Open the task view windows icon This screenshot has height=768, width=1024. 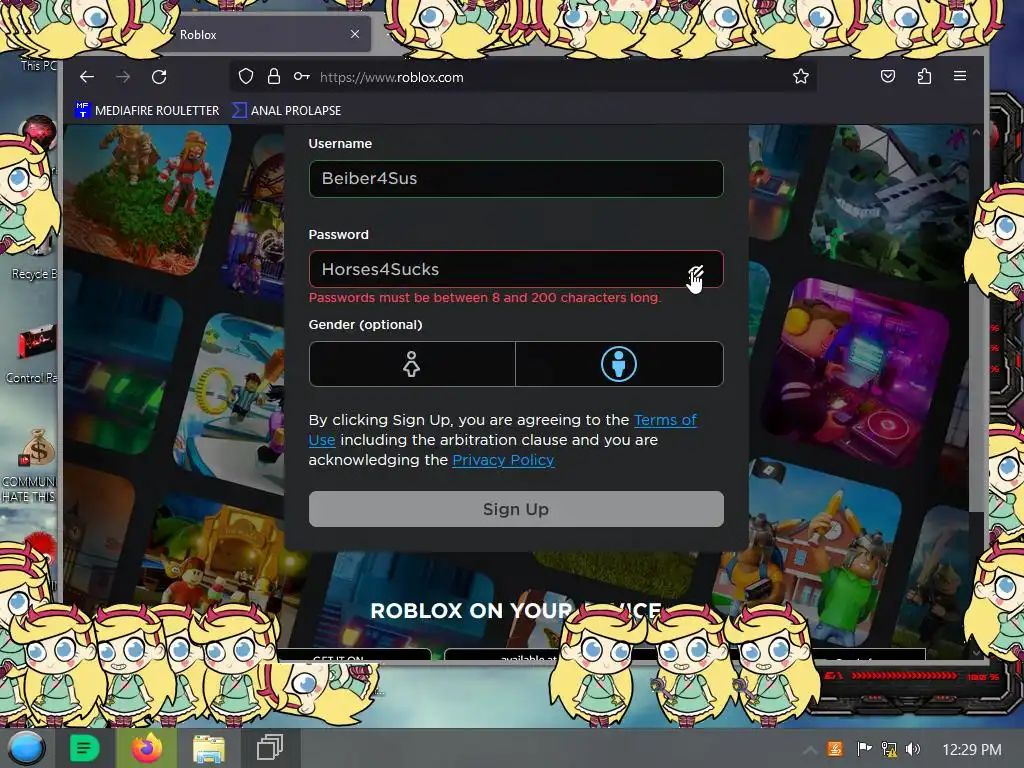pyautogui.click(x=269, y=748)
